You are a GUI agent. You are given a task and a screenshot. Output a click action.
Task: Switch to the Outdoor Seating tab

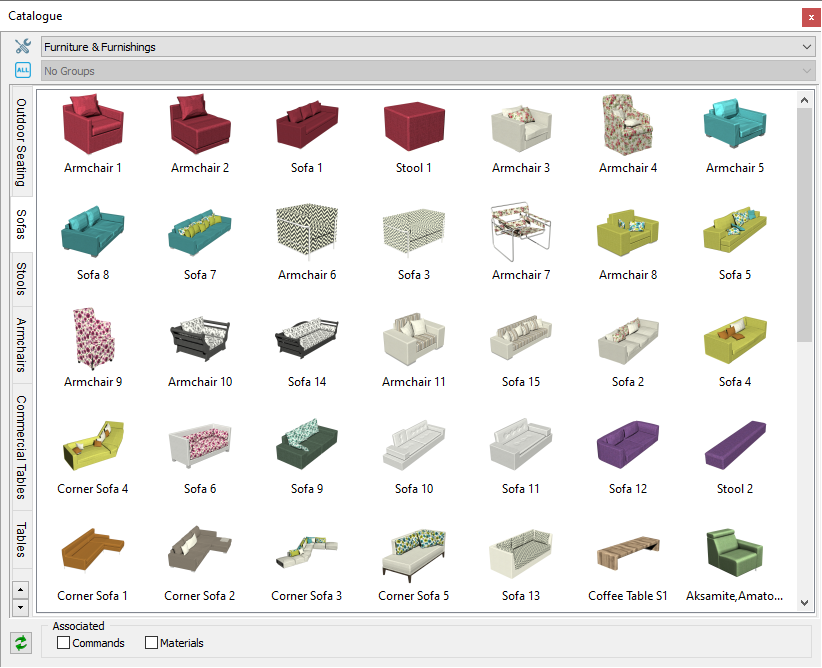click(21, 142)
